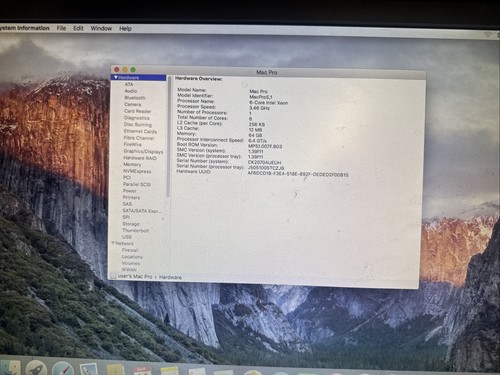Screen dimensions: 500x375
Task: Select Ethernet Cards in the sidebar
Action: click(140, 131)
